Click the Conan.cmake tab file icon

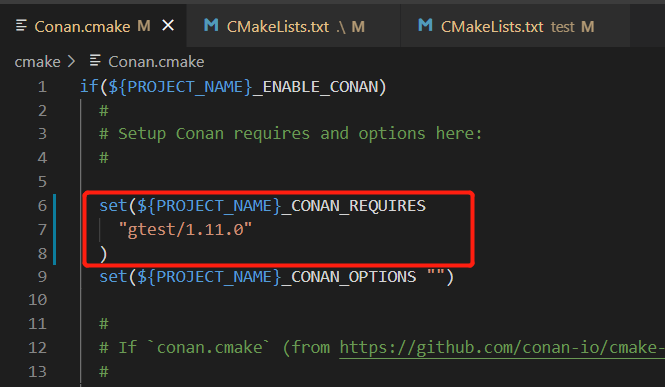[21, 26]
